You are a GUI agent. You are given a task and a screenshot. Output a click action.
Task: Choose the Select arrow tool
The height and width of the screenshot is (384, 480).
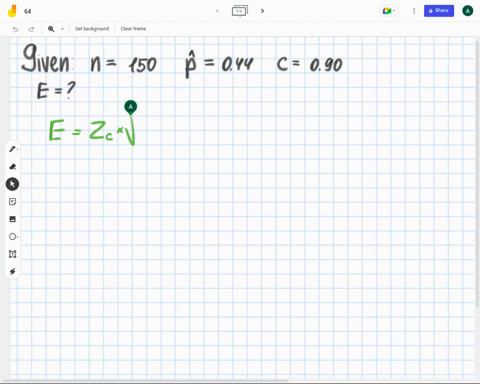(12, 184)
